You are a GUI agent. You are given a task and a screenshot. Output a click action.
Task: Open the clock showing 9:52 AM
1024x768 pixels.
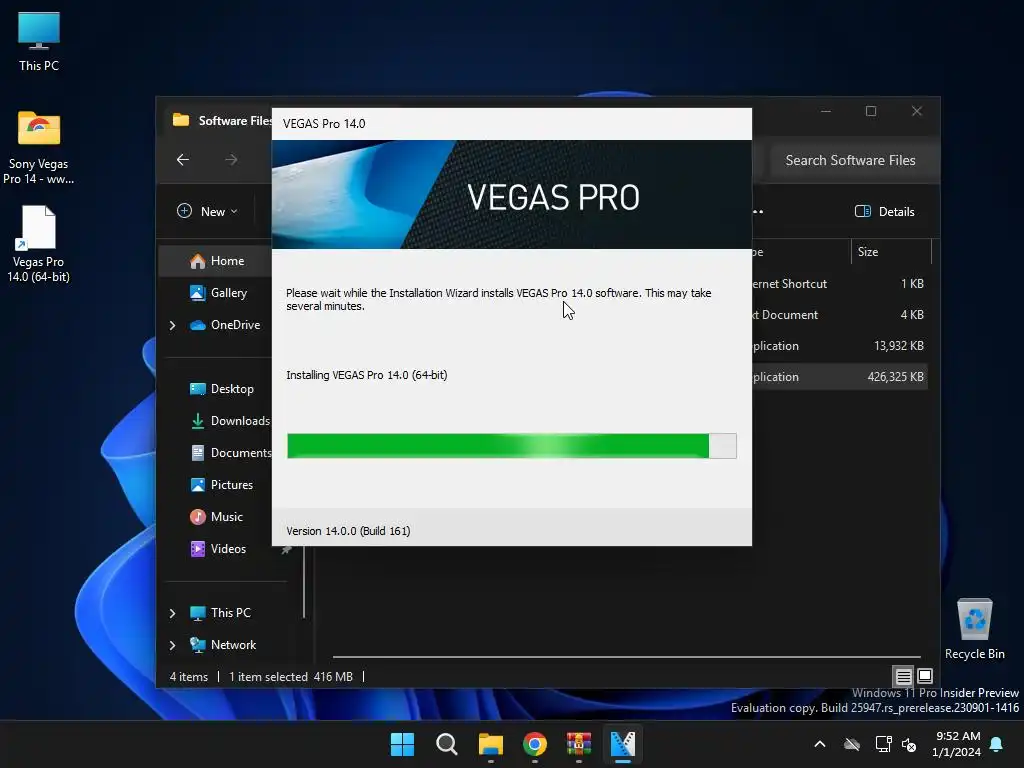(956, 744)
